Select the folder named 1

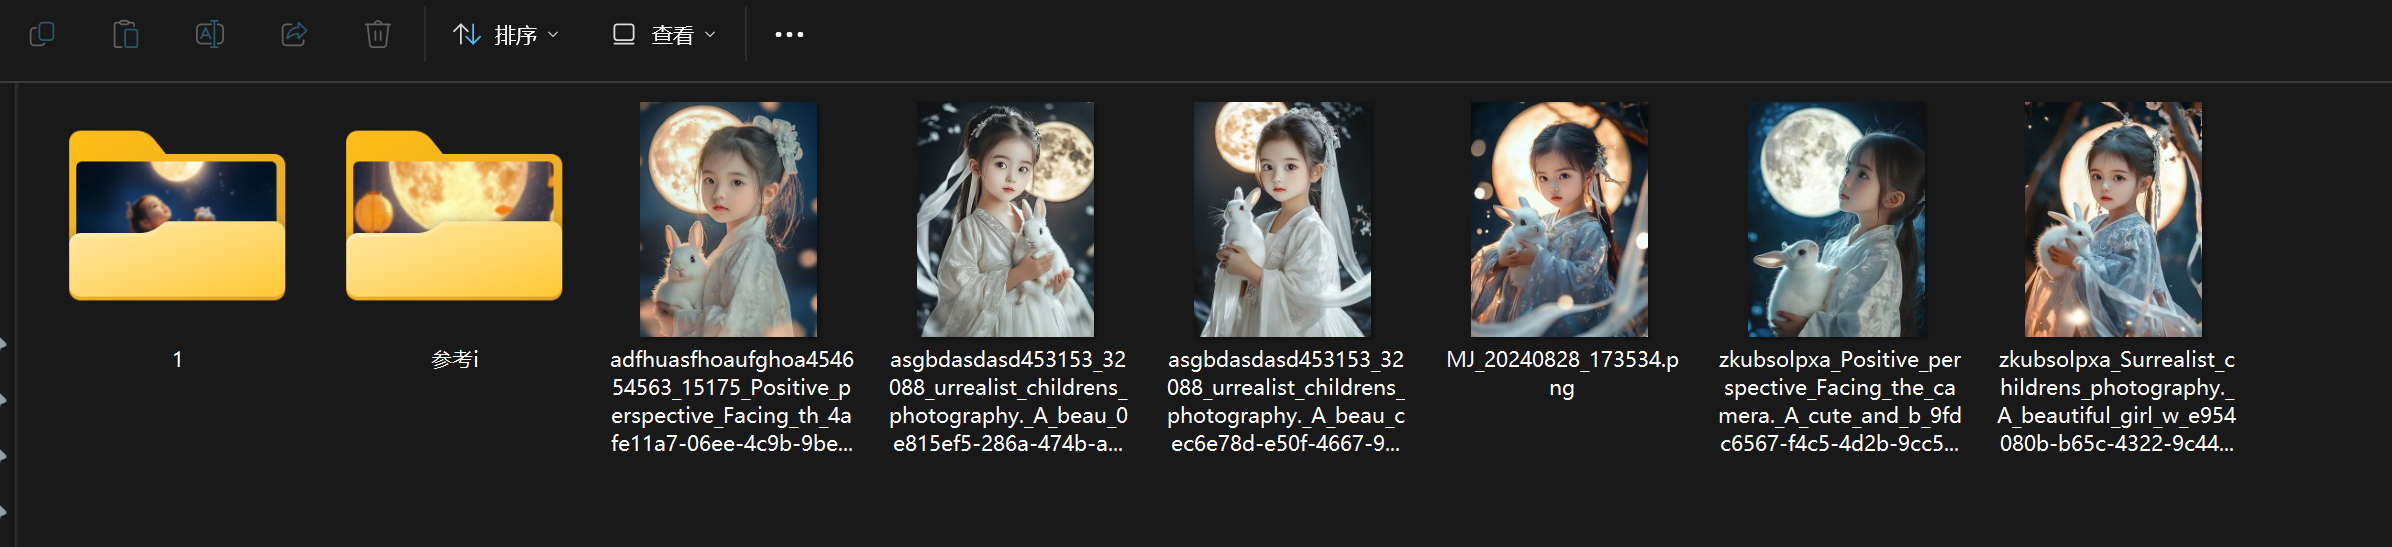[x=177, y=215]
